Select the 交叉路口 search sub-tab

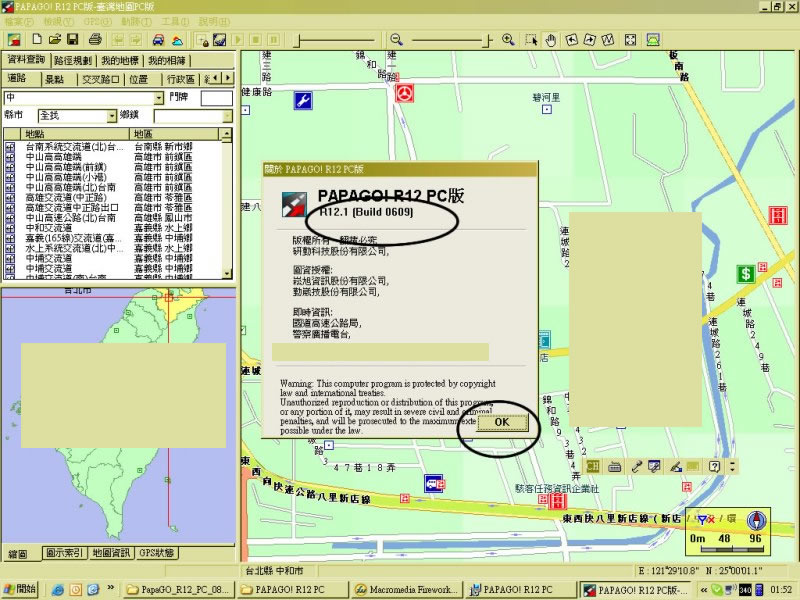pyautogui.click(x=101, y=79)
